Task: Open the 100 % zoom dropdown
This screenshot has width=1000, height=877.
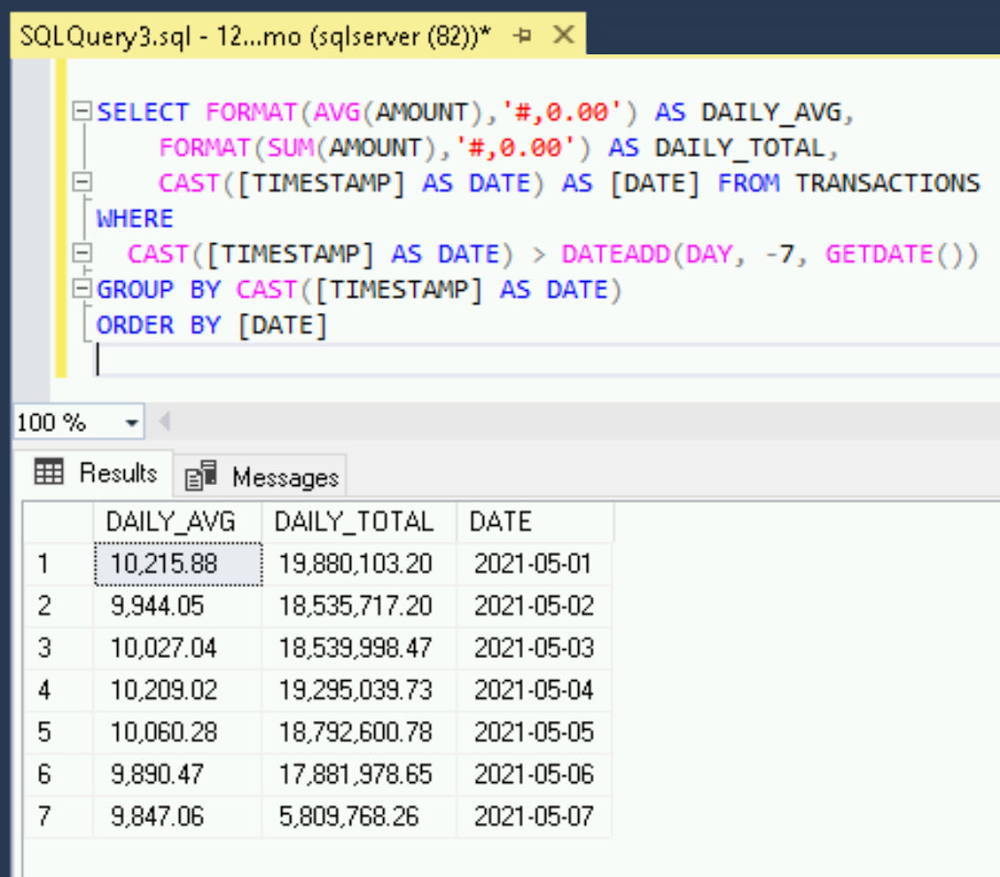Action: [x=131, y=422]
